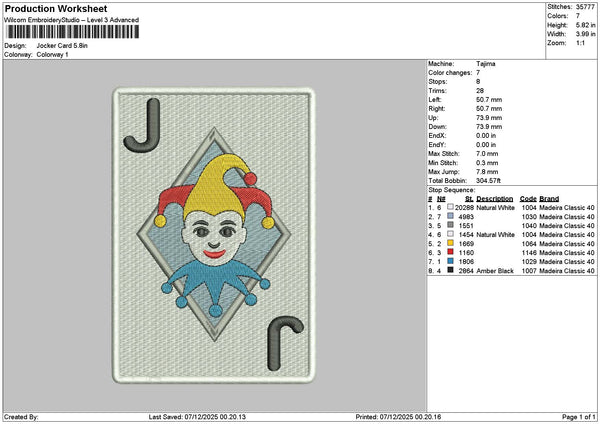The width and height of the screenshot is (600, 424).
Task: Pick the blue swatch with 1806 stitches
Action: 450,261
